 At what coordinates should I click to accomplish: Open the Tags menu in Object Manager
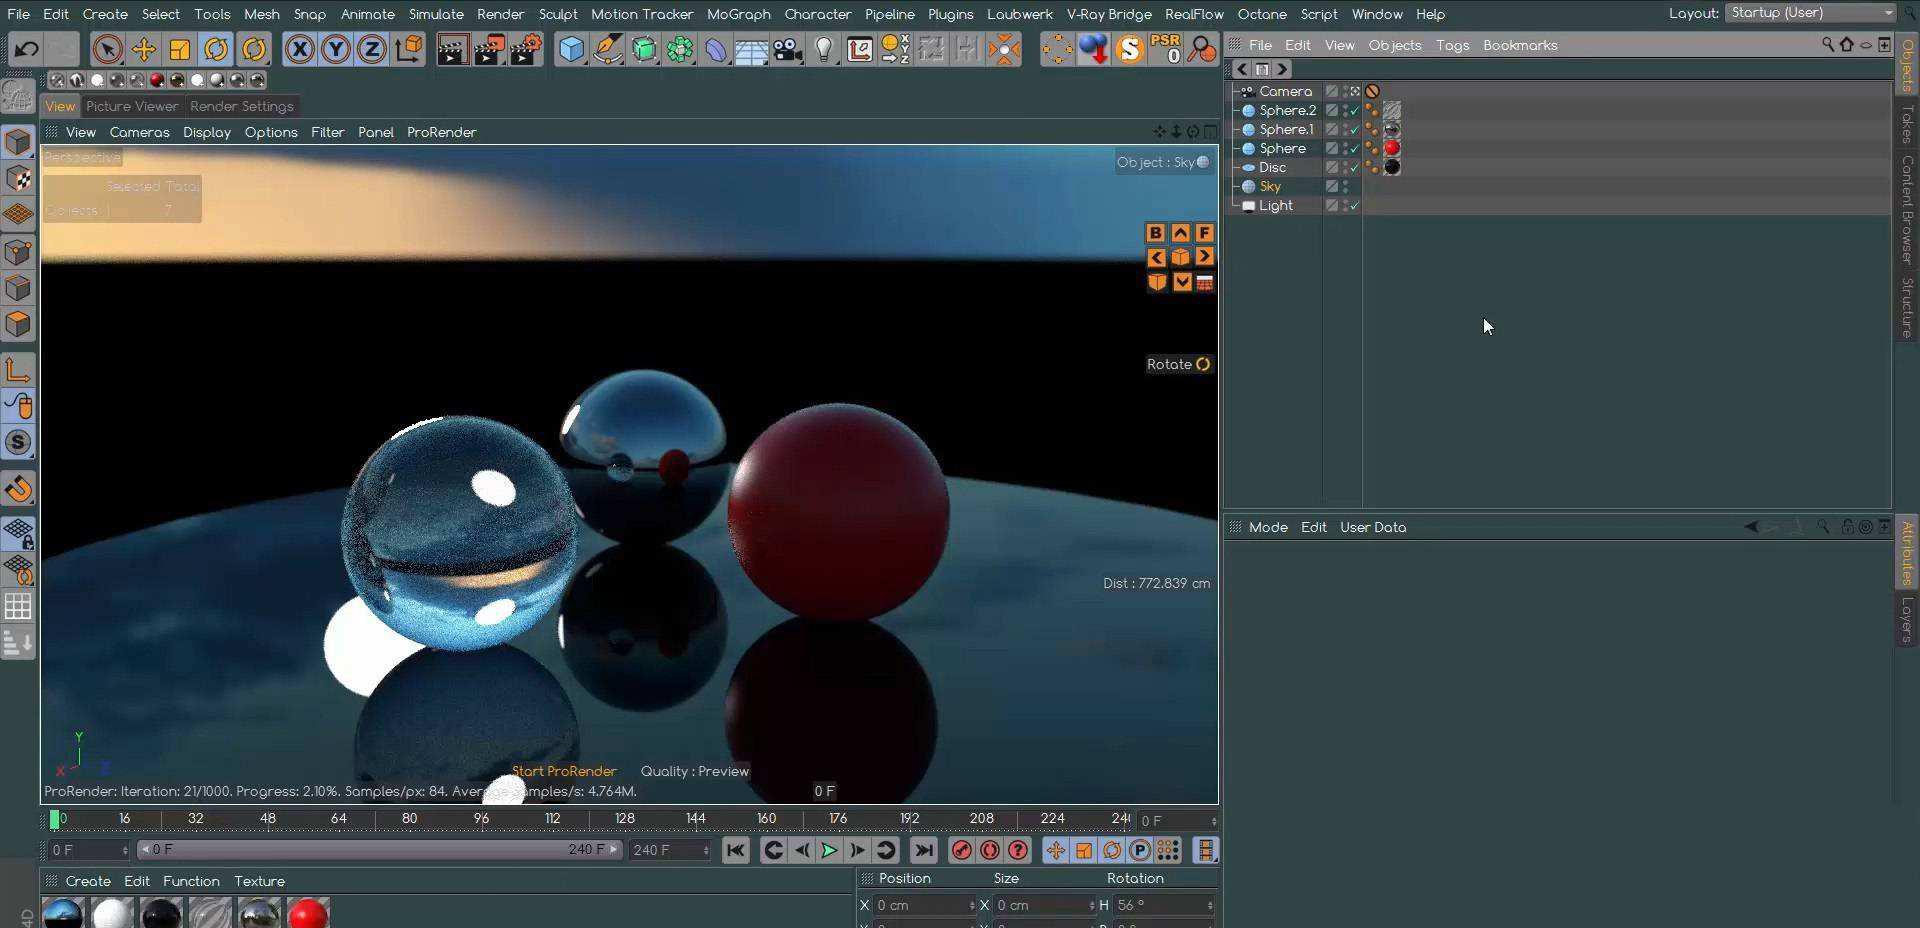click(1452, 45)
